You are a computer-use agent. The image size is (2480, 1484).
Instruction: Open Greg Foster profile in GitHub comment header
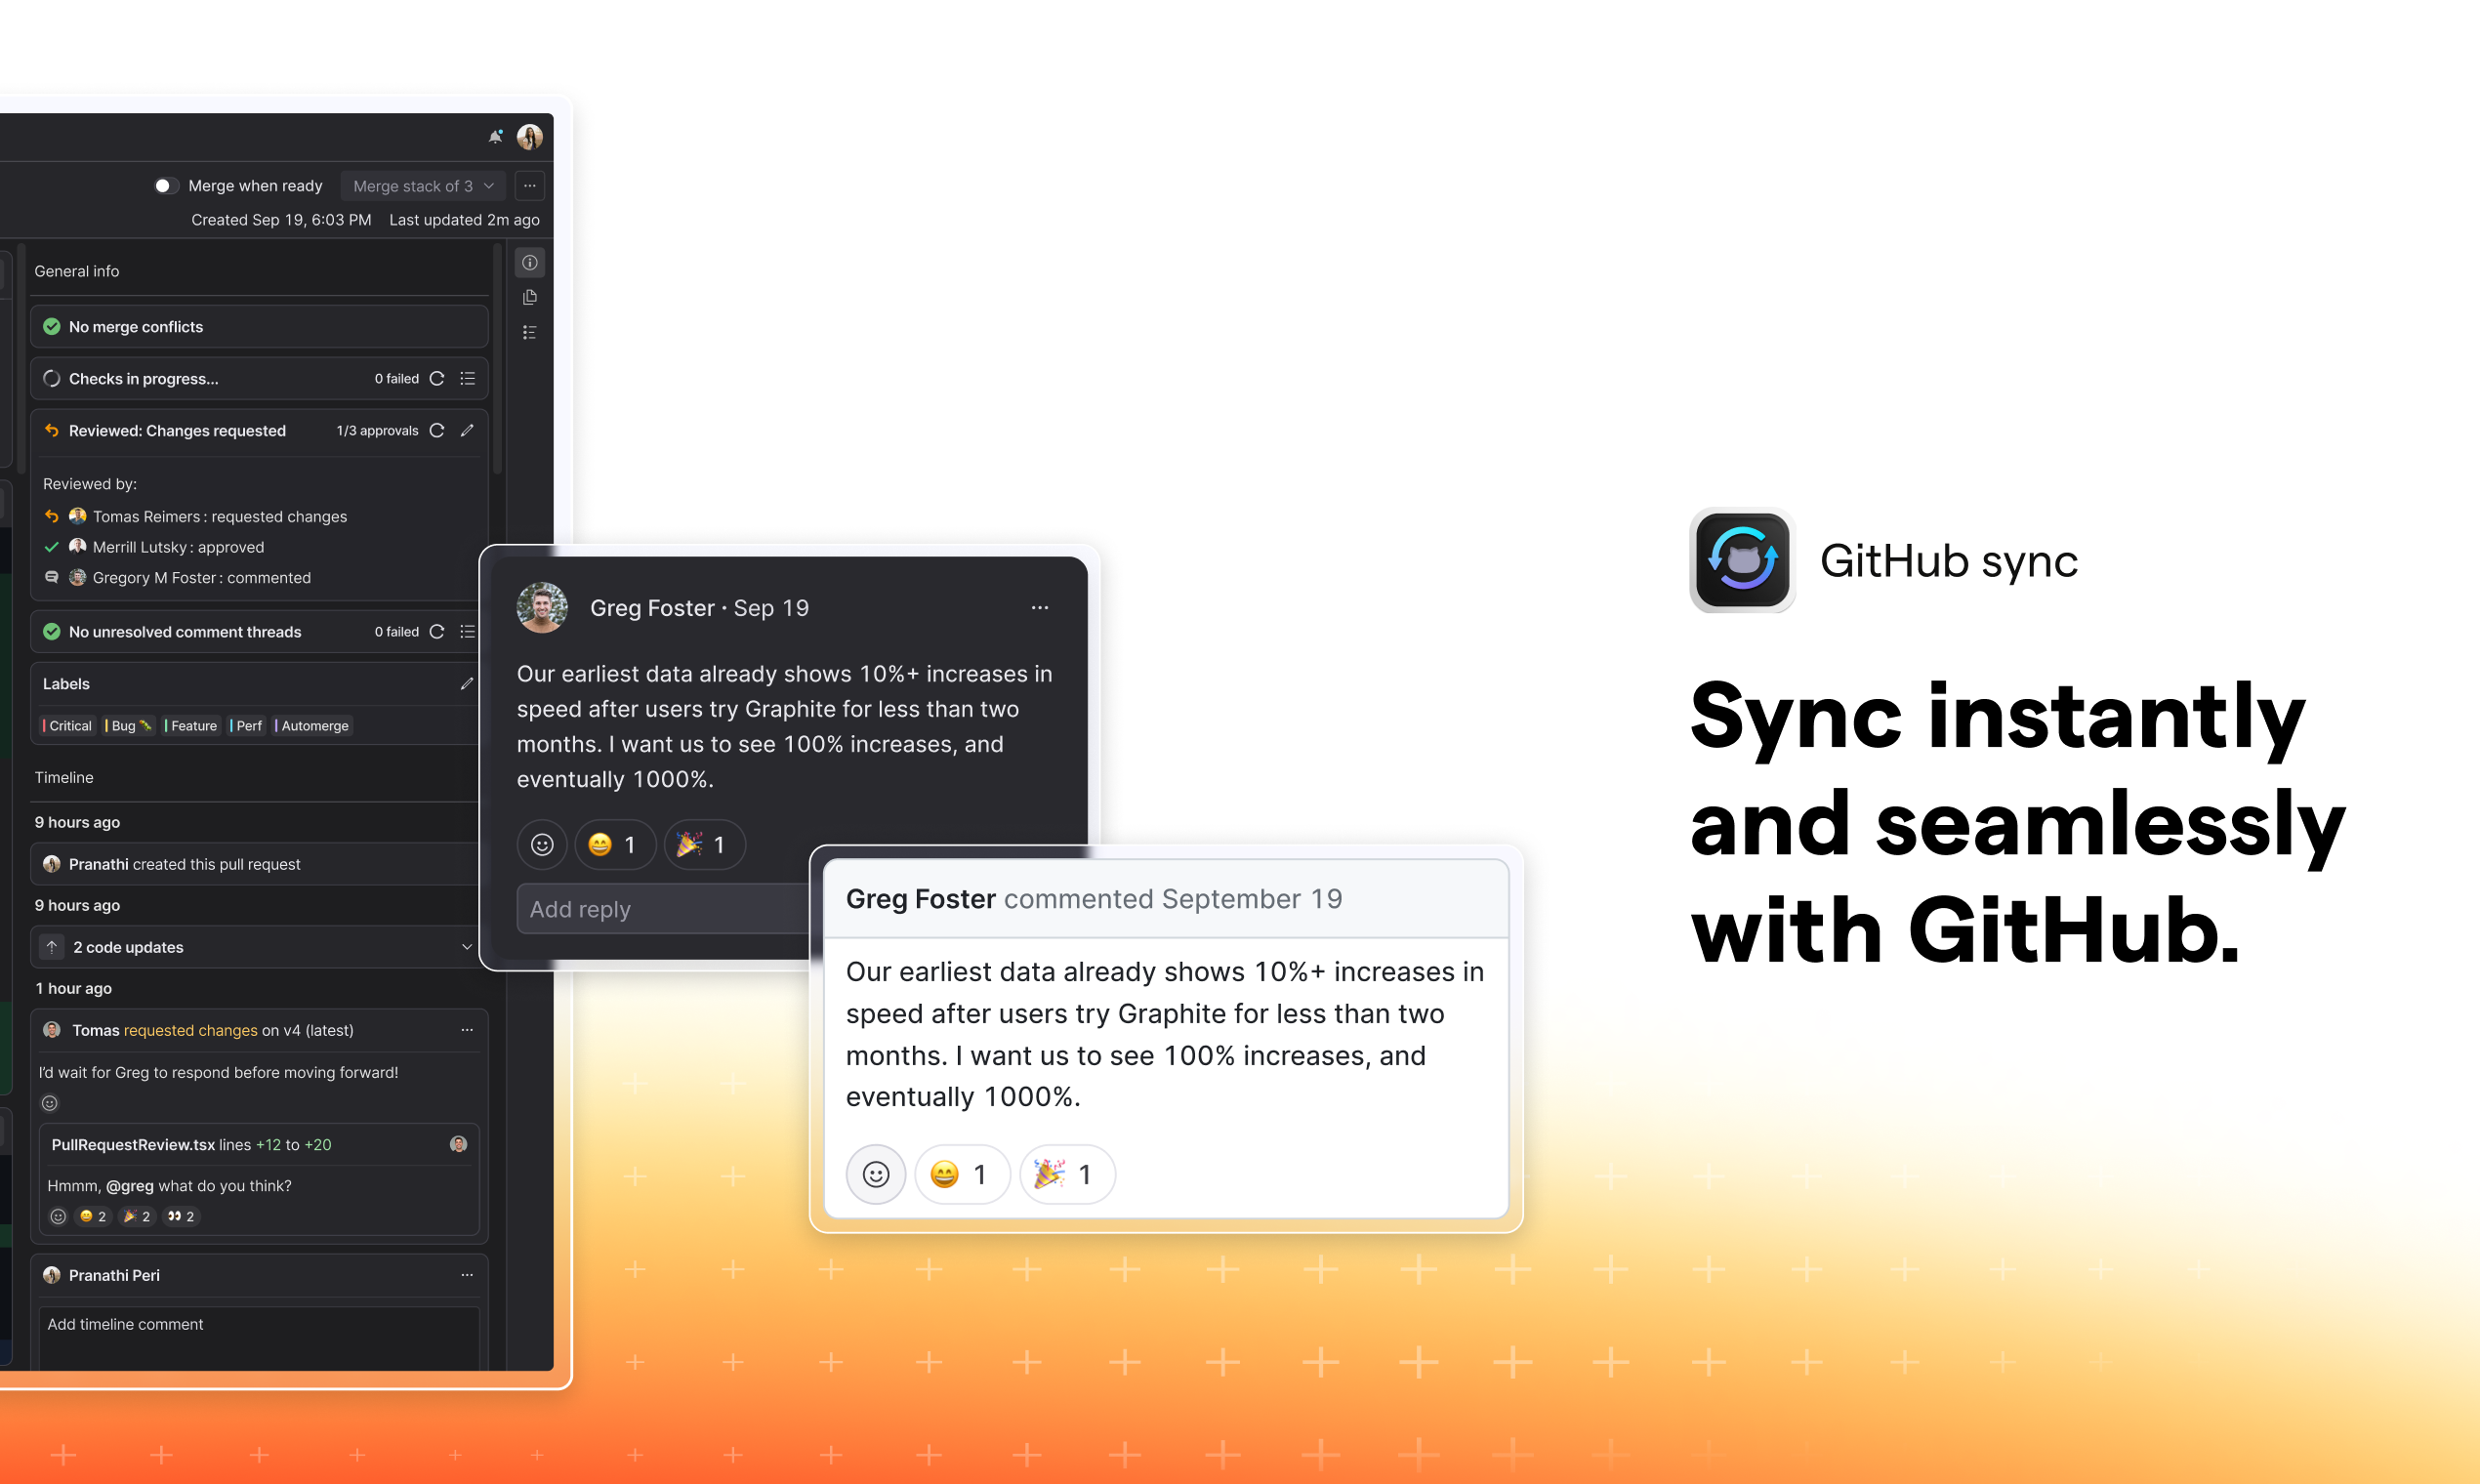click(x=921, y=898)
